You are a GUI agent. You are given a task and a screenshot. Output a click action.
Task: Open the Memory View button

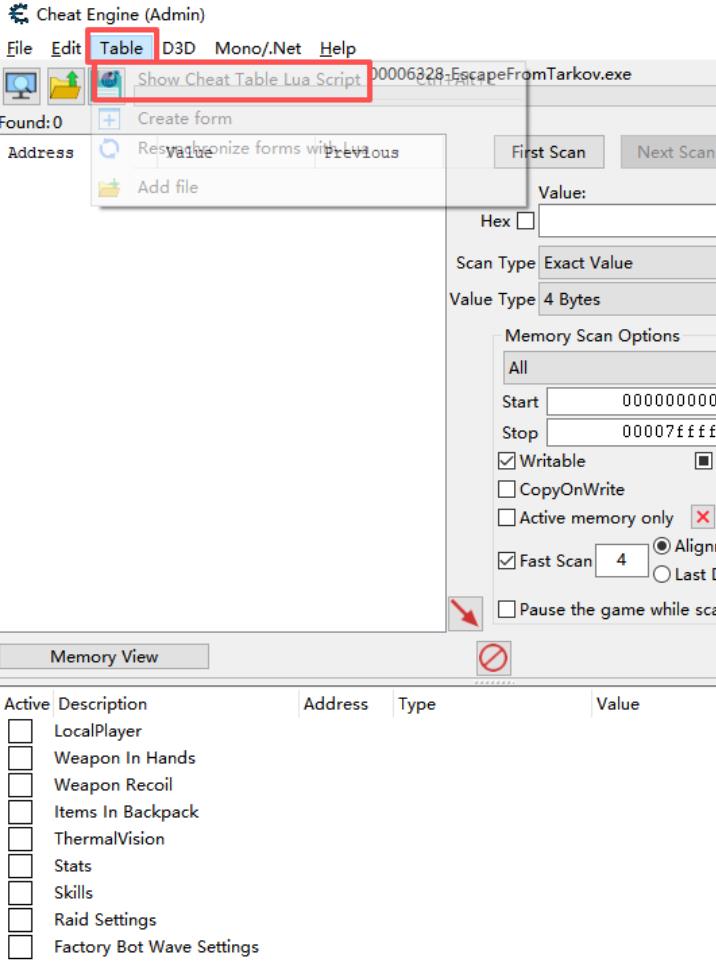(104, 656)
